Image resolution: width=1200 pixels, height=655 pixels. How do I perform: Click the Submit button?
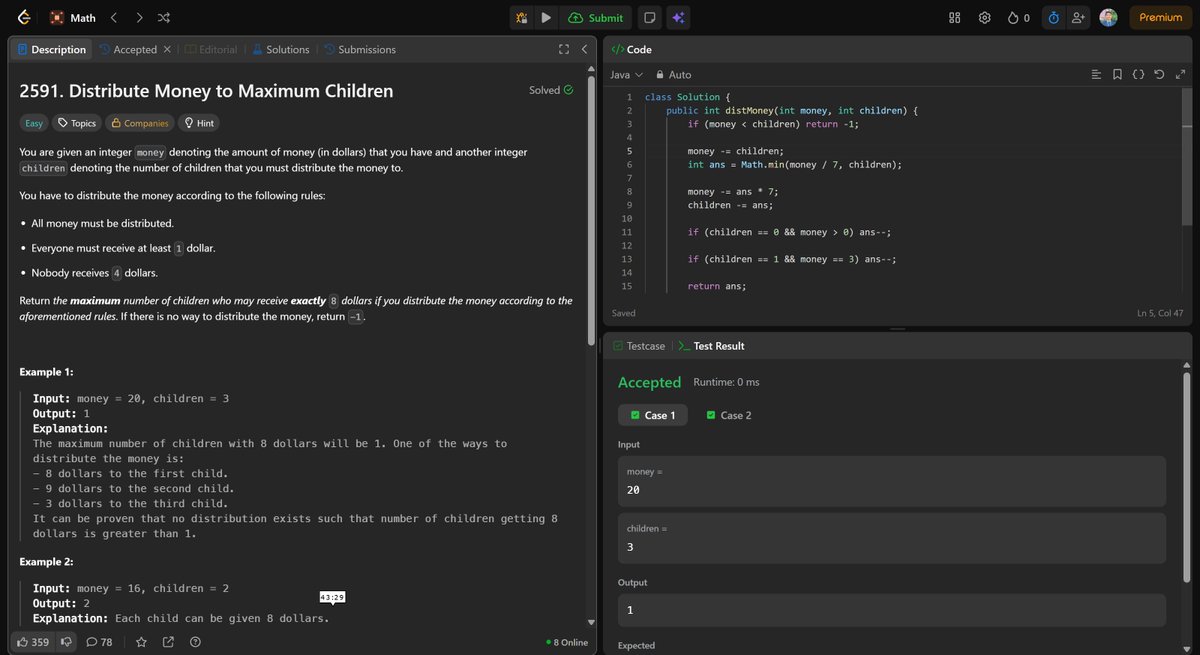pyautogui.click(x=597, y=17)
